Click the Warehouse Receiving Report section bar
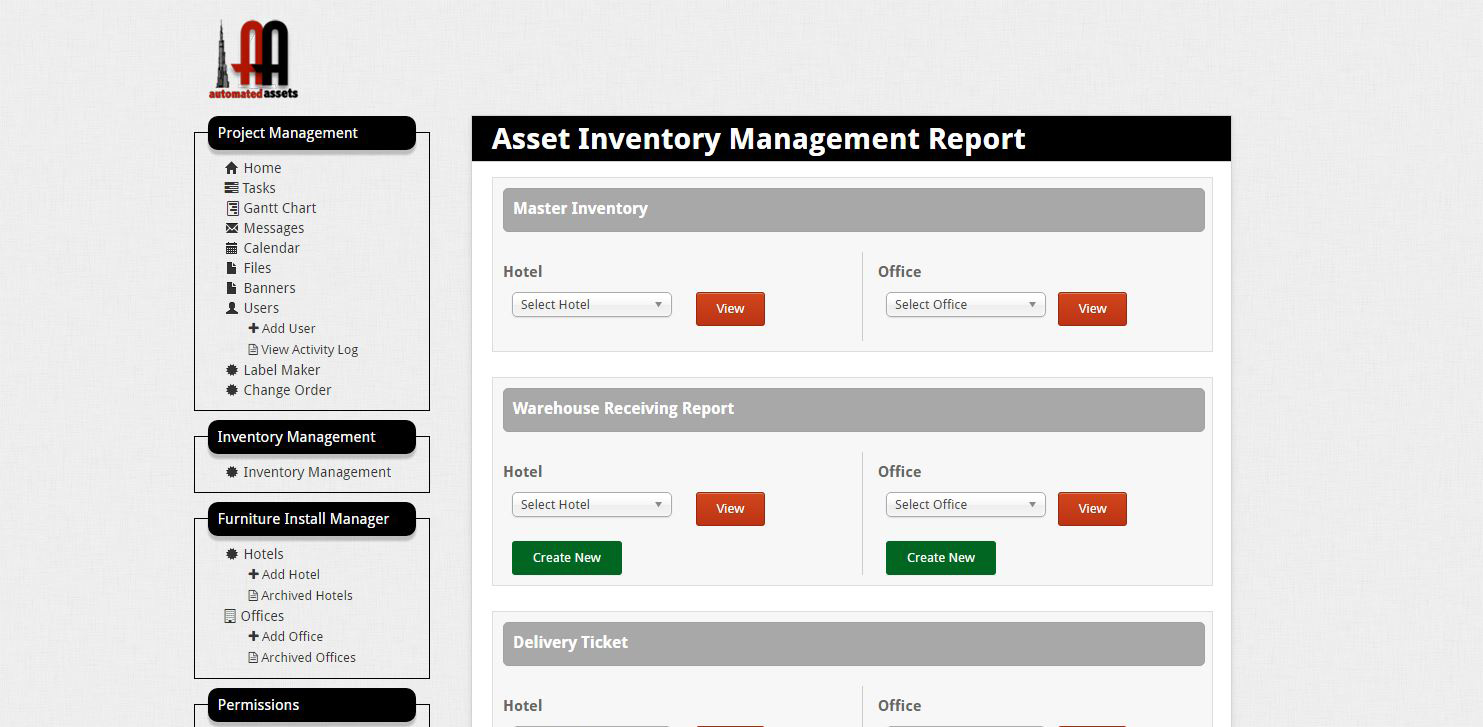This screenshot has width=1483, height=727. coord(853,409)
